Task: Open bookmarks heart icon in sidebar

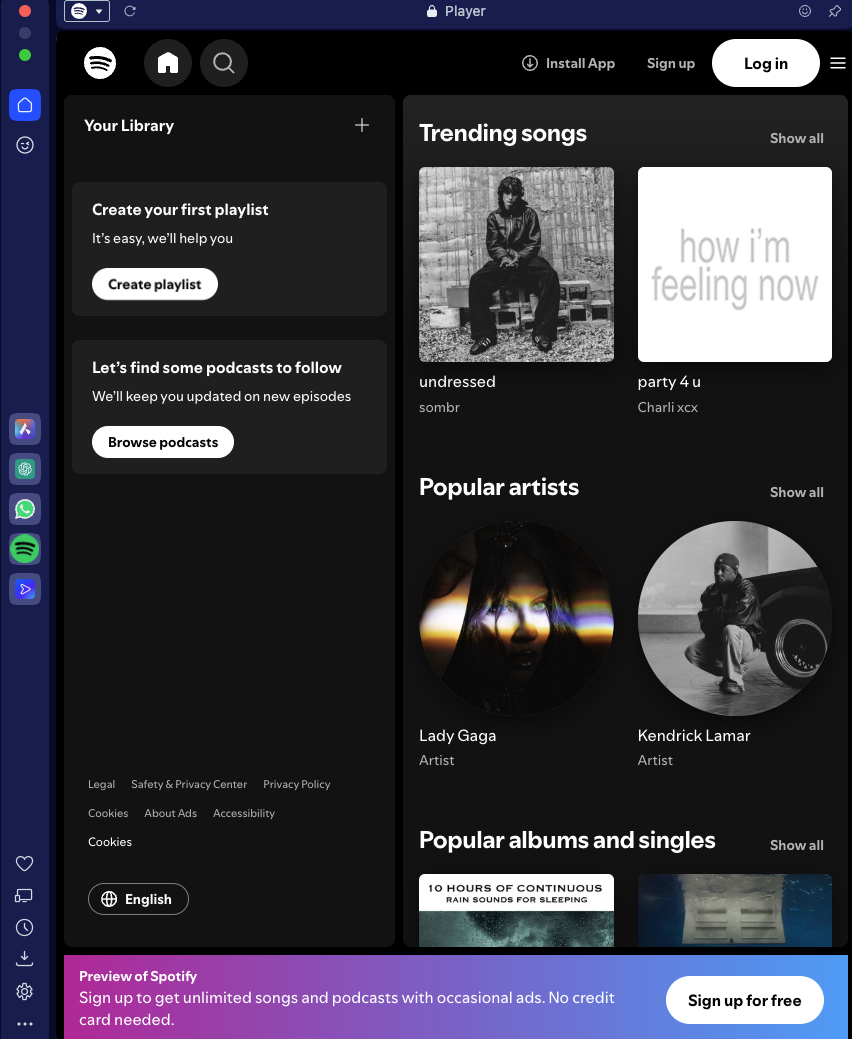Action: point(25,863)
